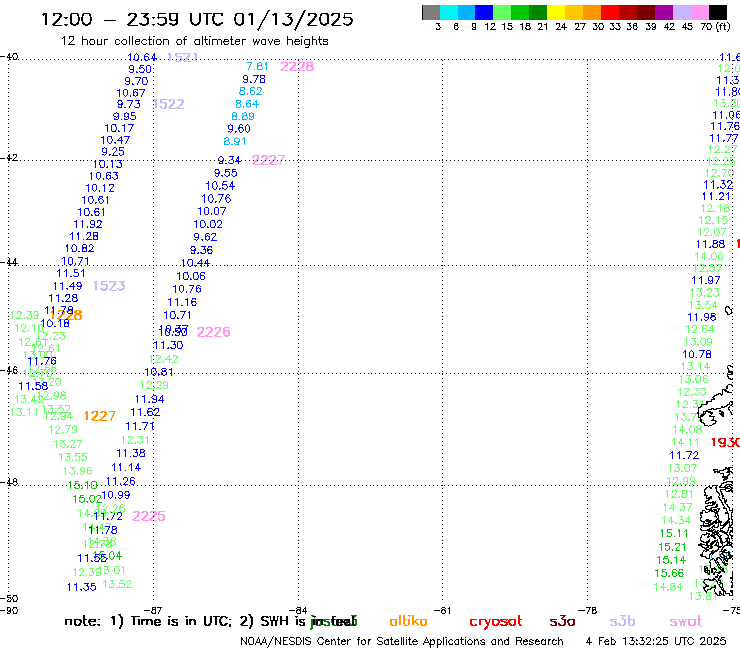
Task: Click the wave height value 11.51
Action: pyautogui.click(x=71, y=273)
